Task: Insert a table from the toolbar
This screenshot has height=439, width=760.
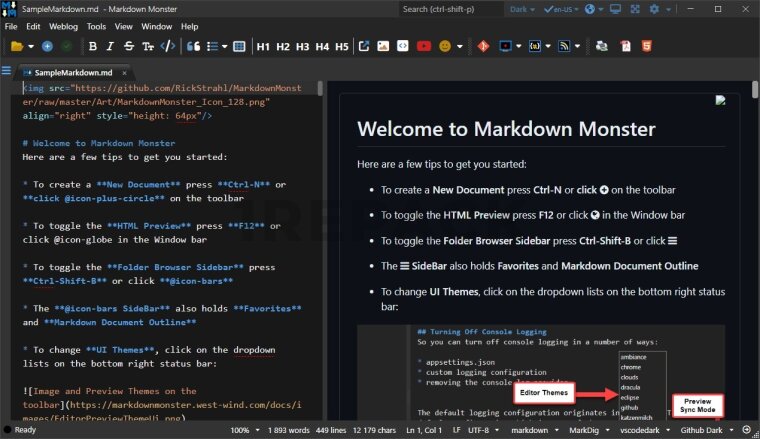Action: click(x=239, y=46)
